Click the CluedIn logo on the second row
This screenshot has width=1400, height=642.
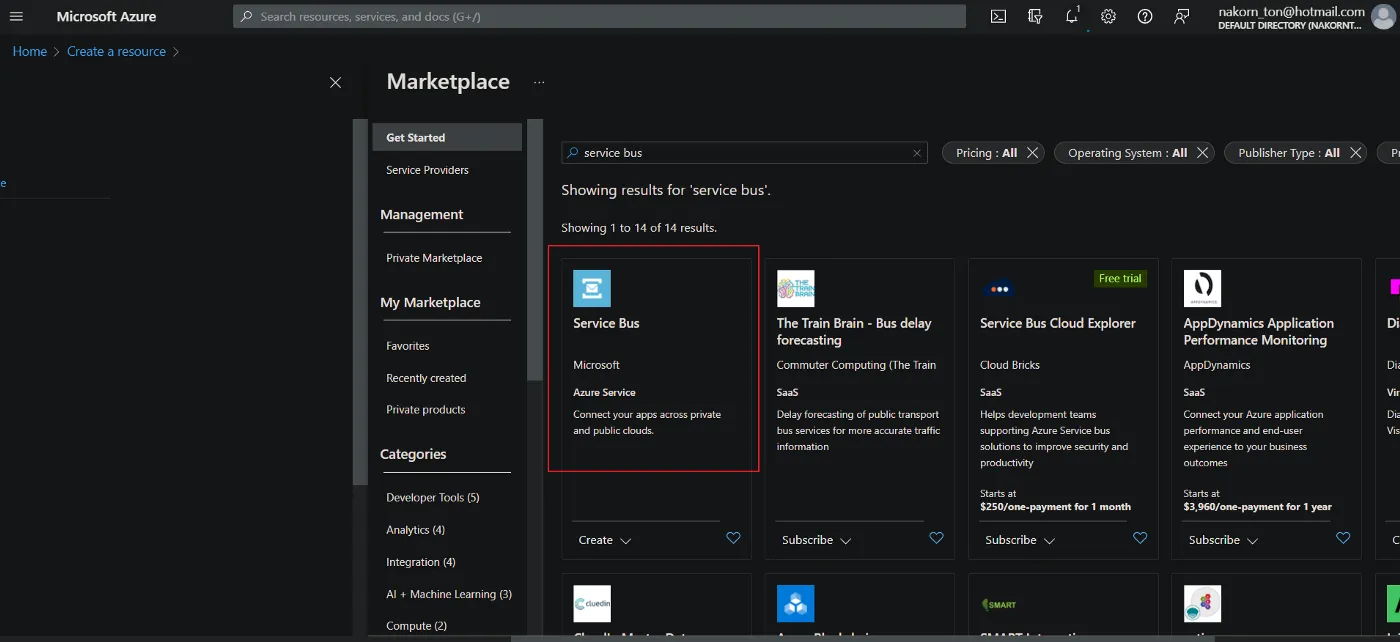click(x=592, y=604)
